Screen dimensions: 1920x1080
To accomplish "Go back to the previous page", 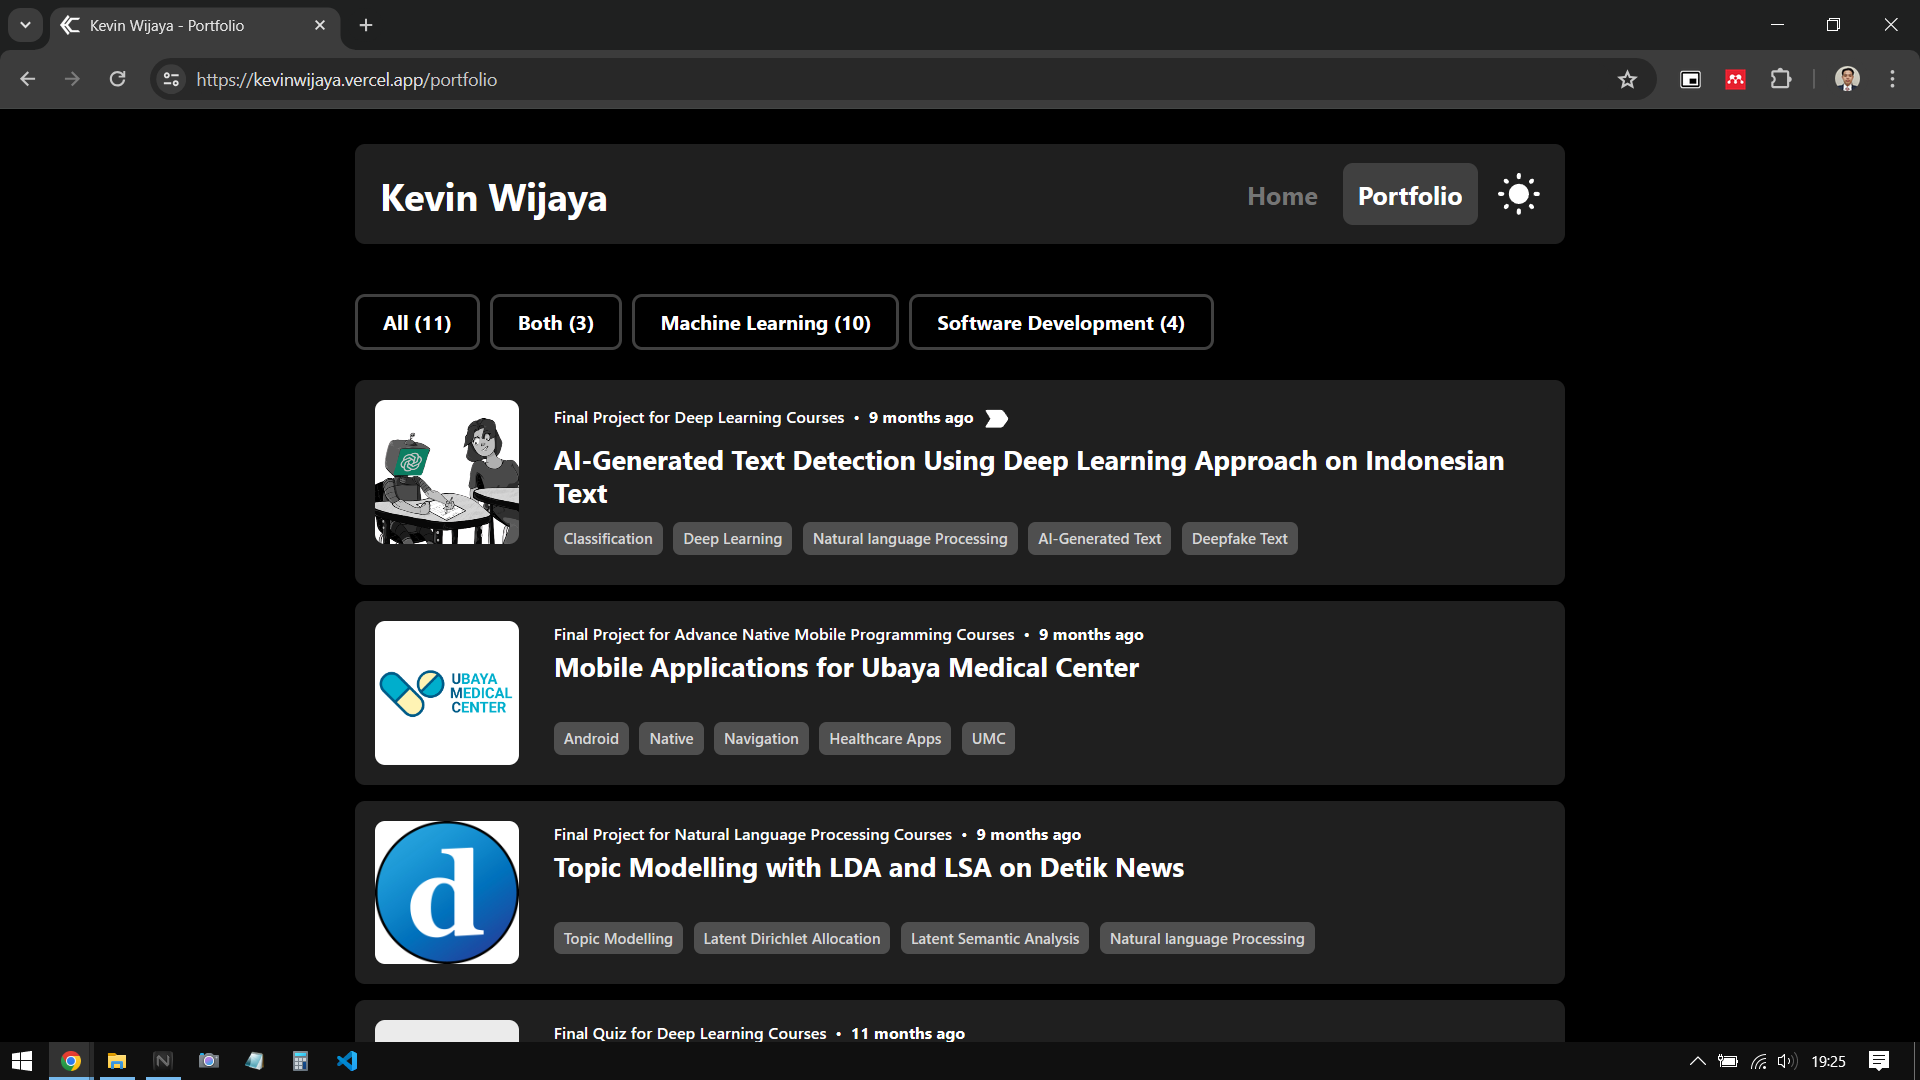I will tap(28, 79).
